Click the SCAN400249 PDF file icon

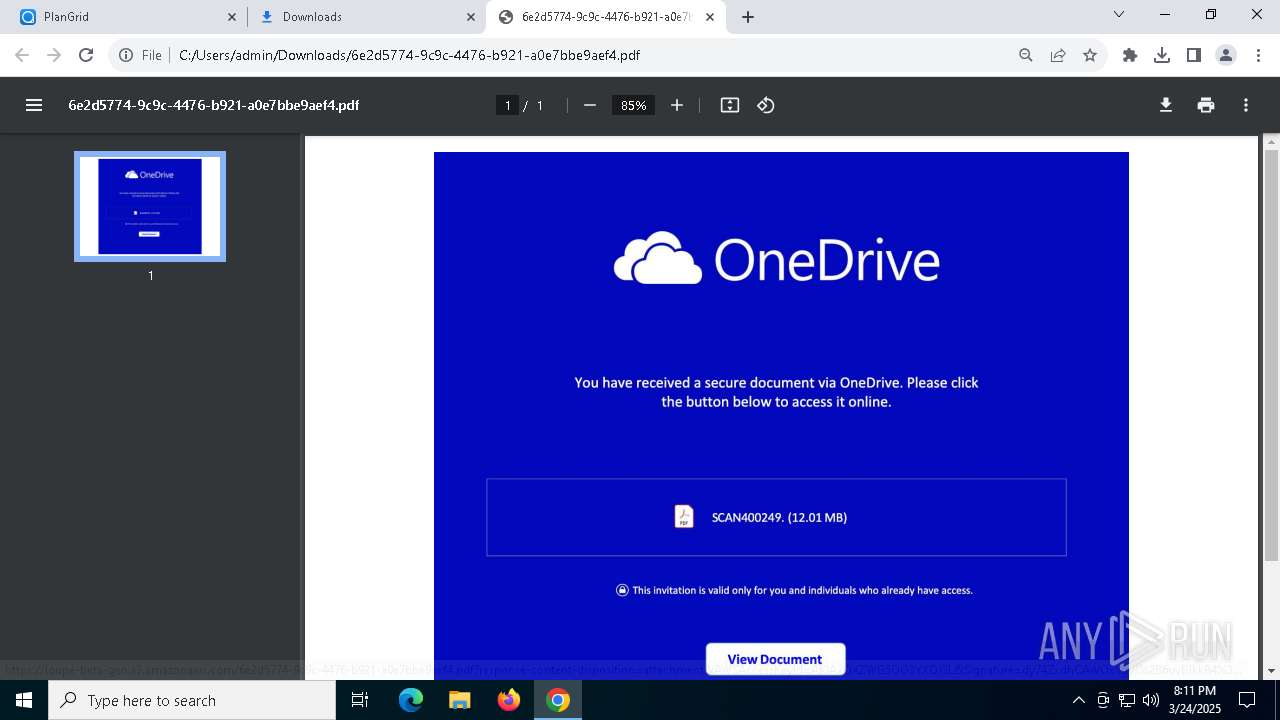[684, 516]
